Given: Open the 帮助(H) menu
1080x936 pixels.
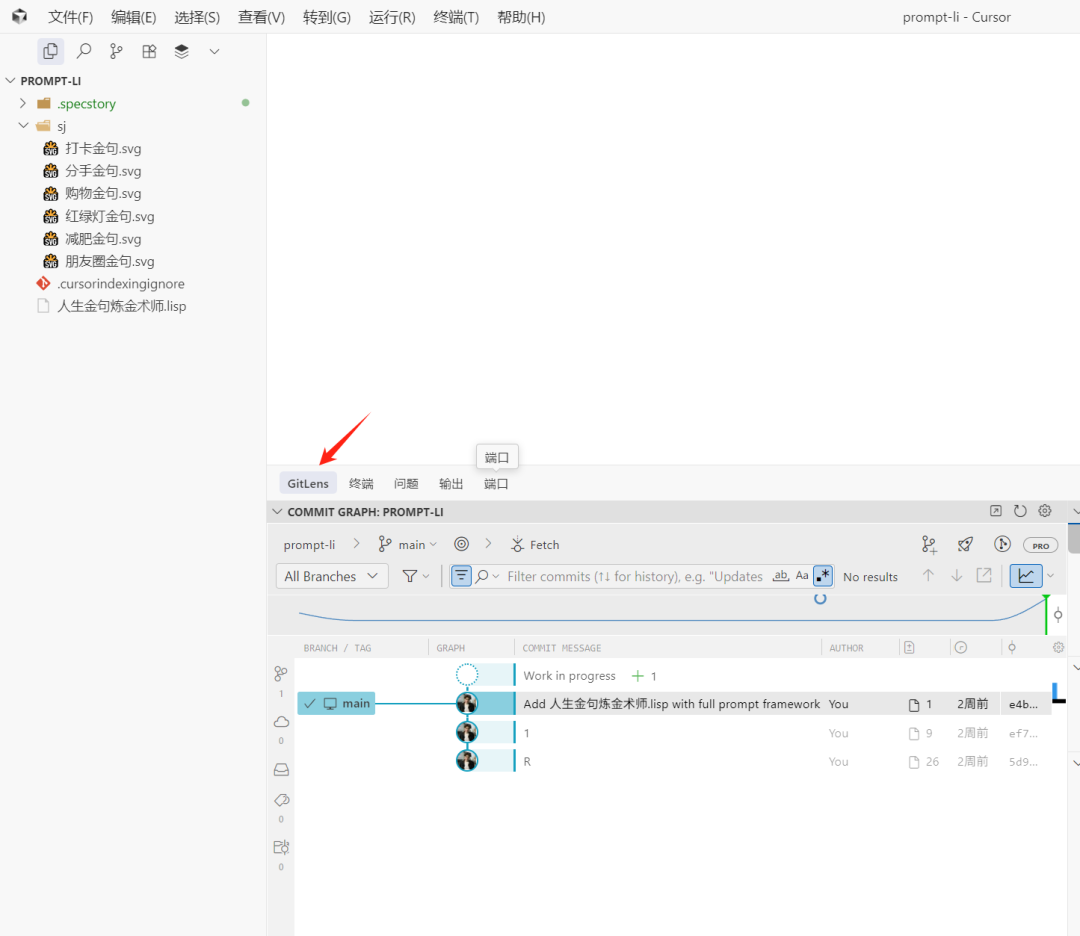Looking at the screenshot, I should pyautogui.click(x=521, y=17).
